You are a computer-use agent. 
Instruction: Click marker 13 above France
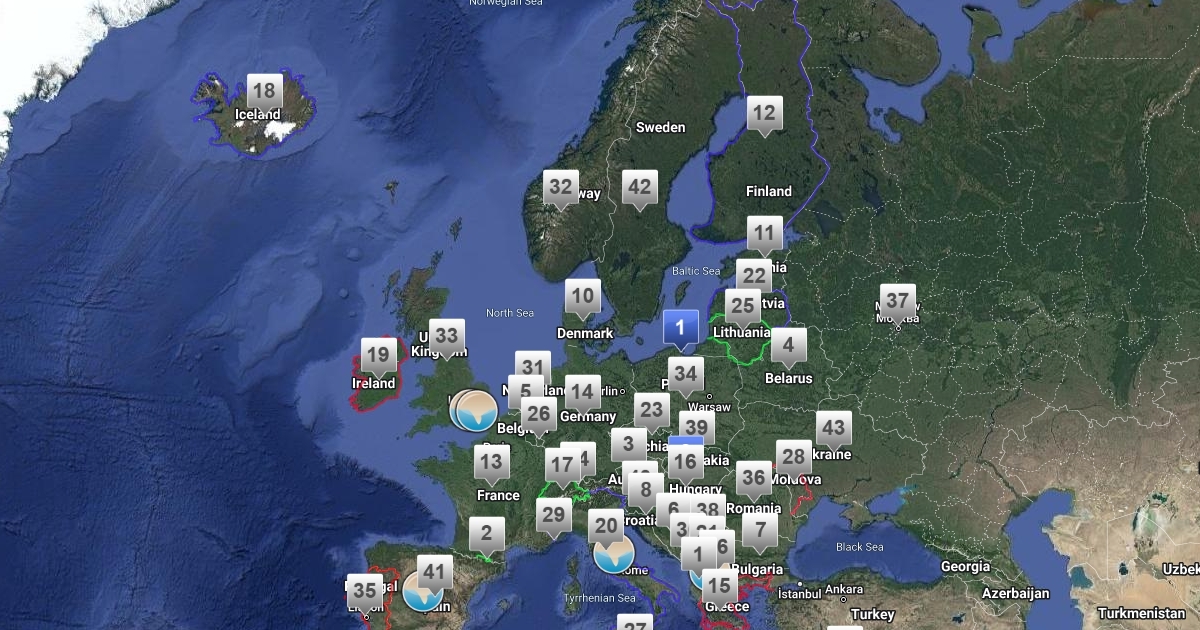491,462
